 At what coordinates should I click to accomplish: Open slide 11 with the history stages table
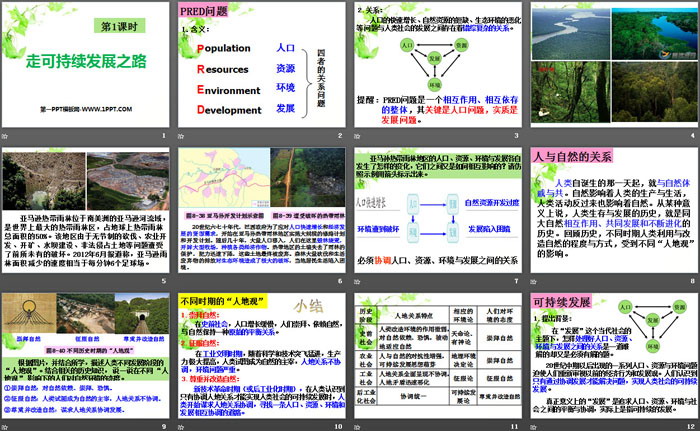437,353
